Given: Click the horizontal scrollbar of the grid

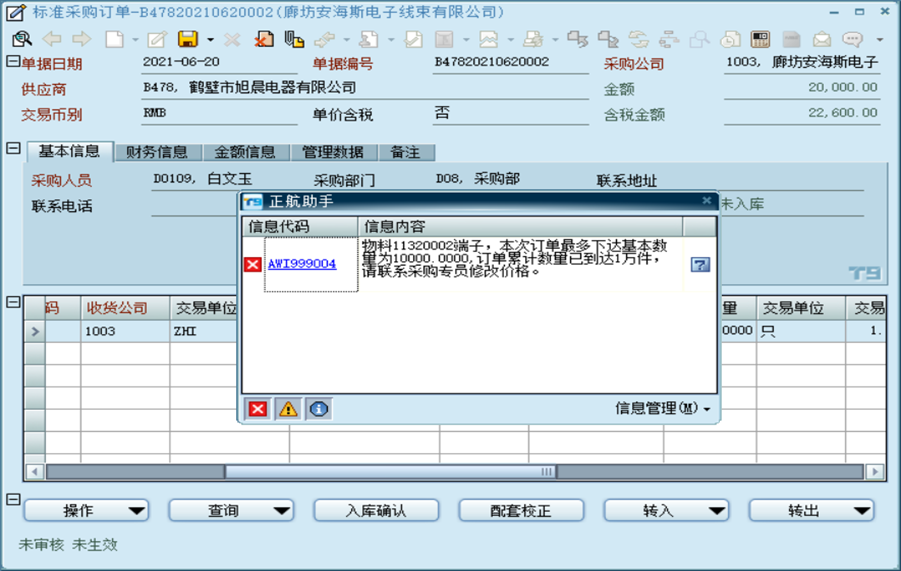Looking at the screenshot, I should 390,472.
